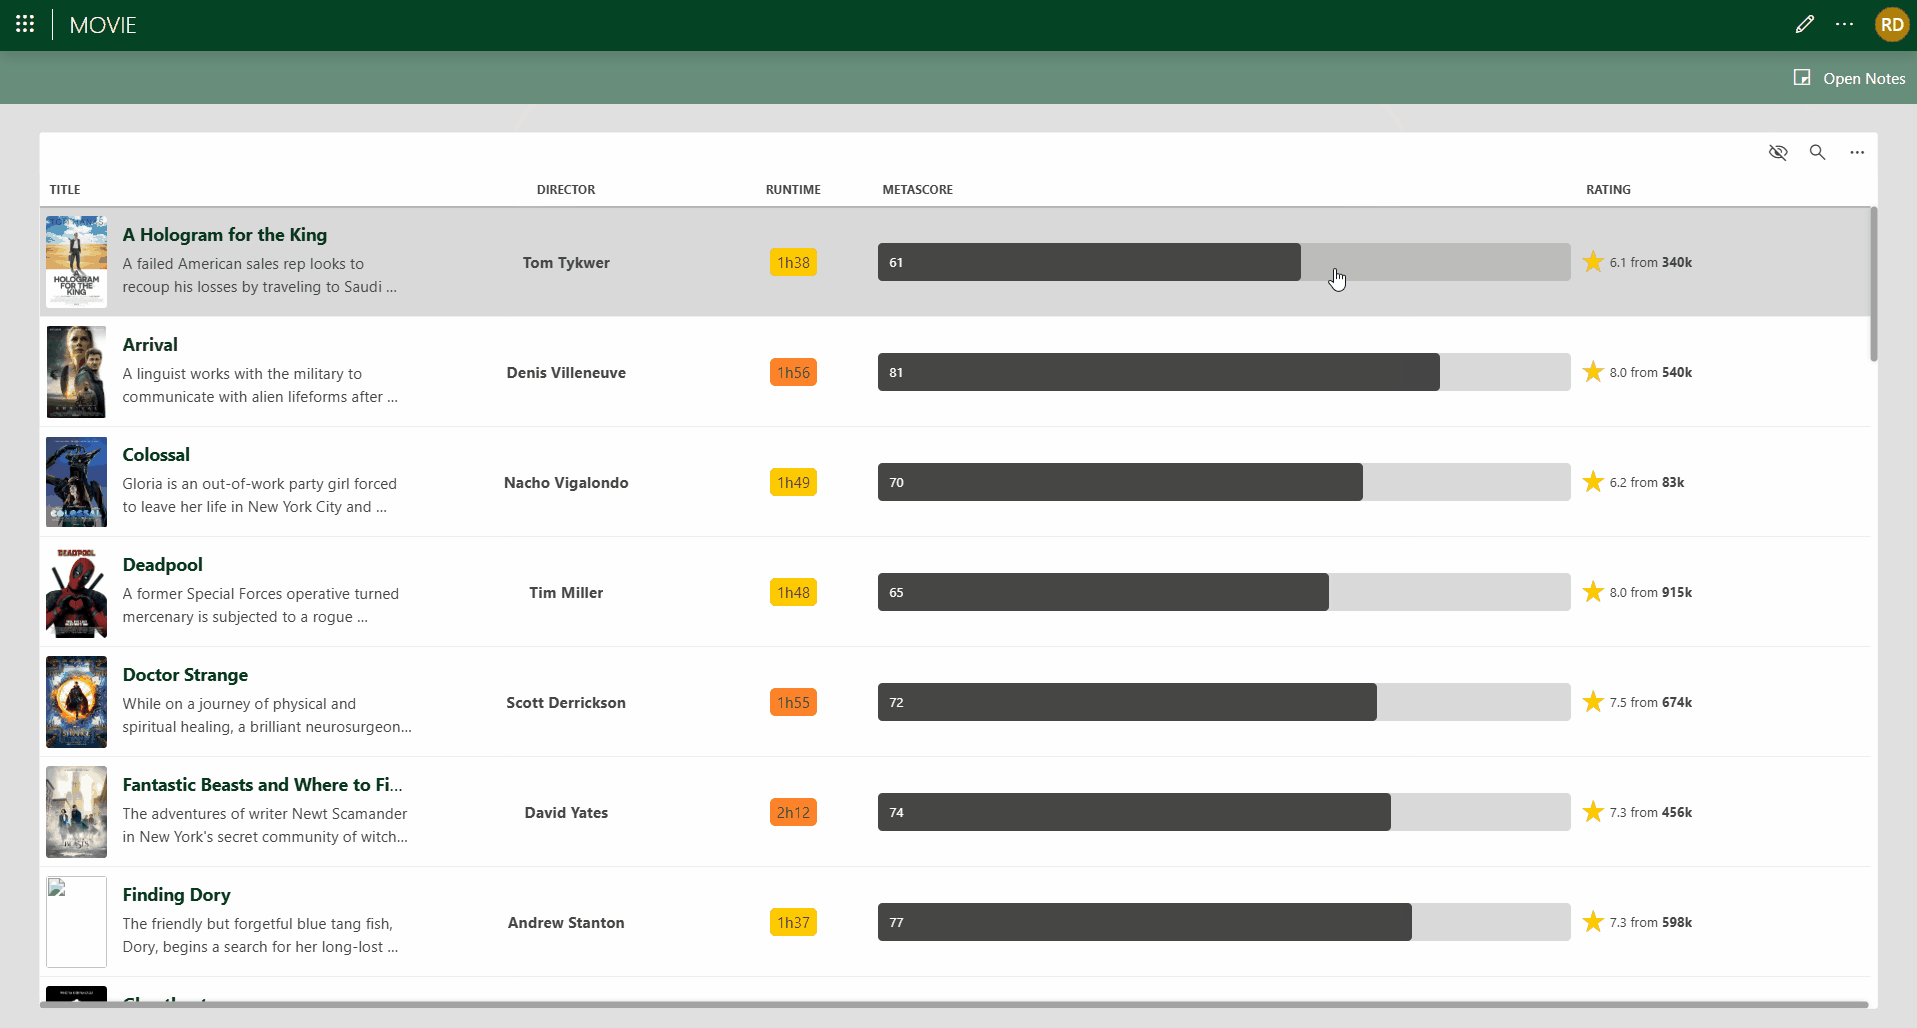Click the star icon beside 7.5 from 674k
This screenshot has width=1917, height=1028.
click(x=1593, y=702)
